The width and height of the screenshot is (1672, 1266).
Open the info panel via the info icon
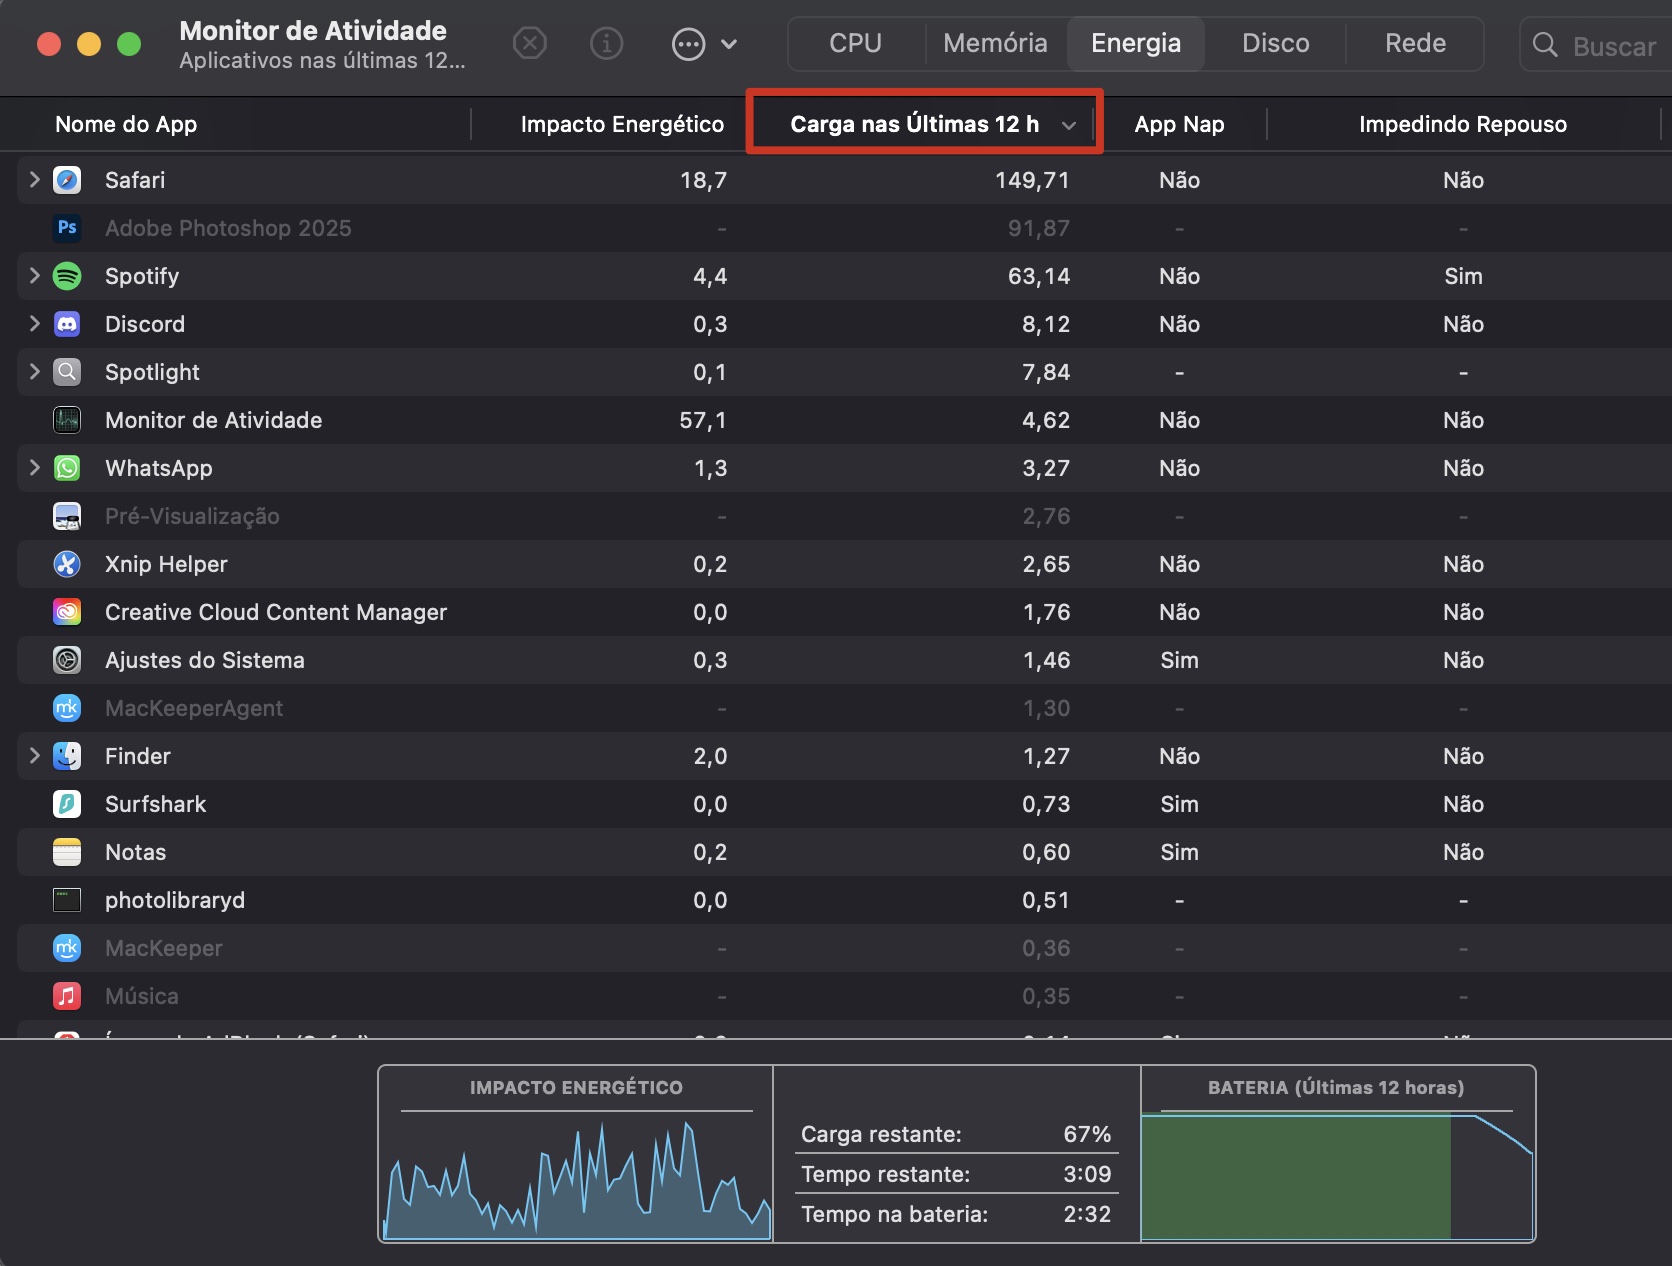(606, 43)
